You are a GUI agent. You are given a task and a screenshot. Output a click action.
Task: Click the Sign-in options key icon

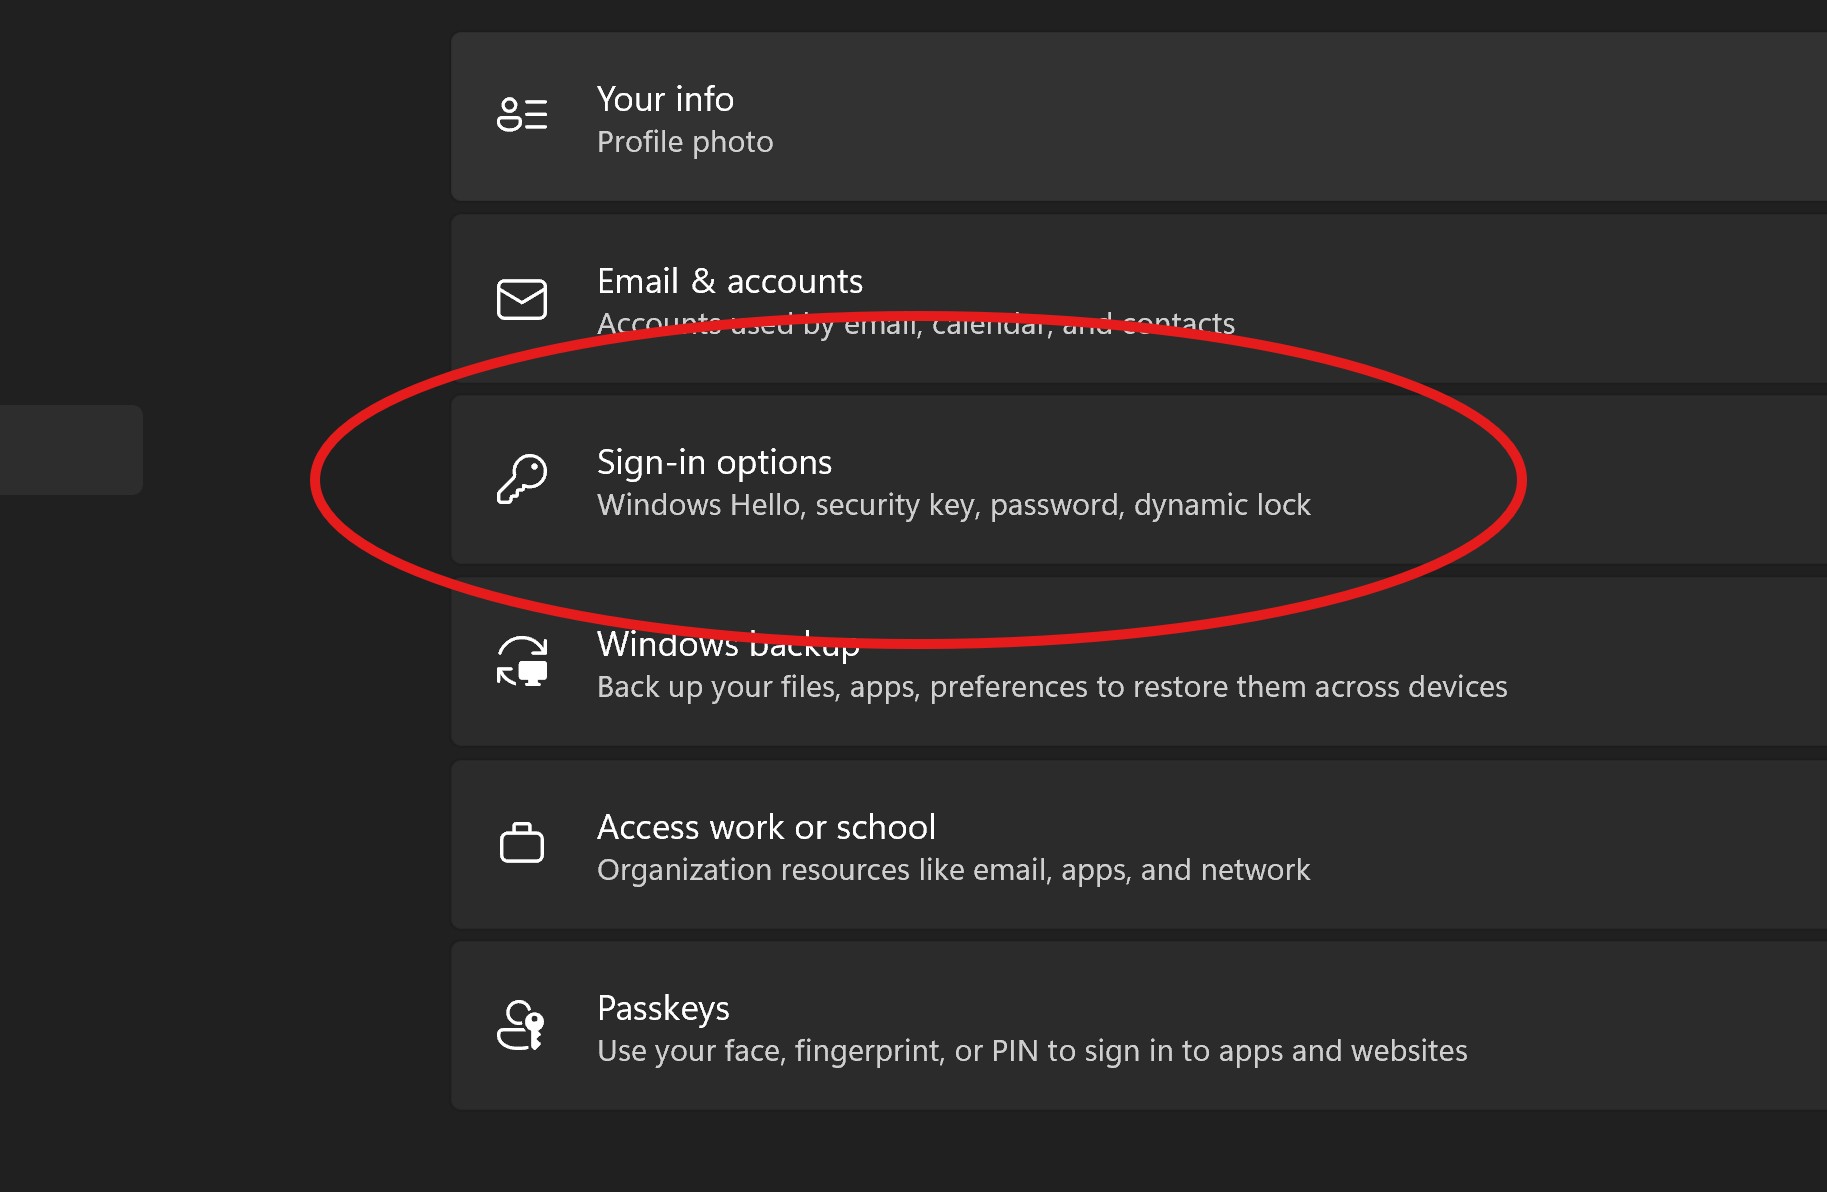(x=522, y=480)
